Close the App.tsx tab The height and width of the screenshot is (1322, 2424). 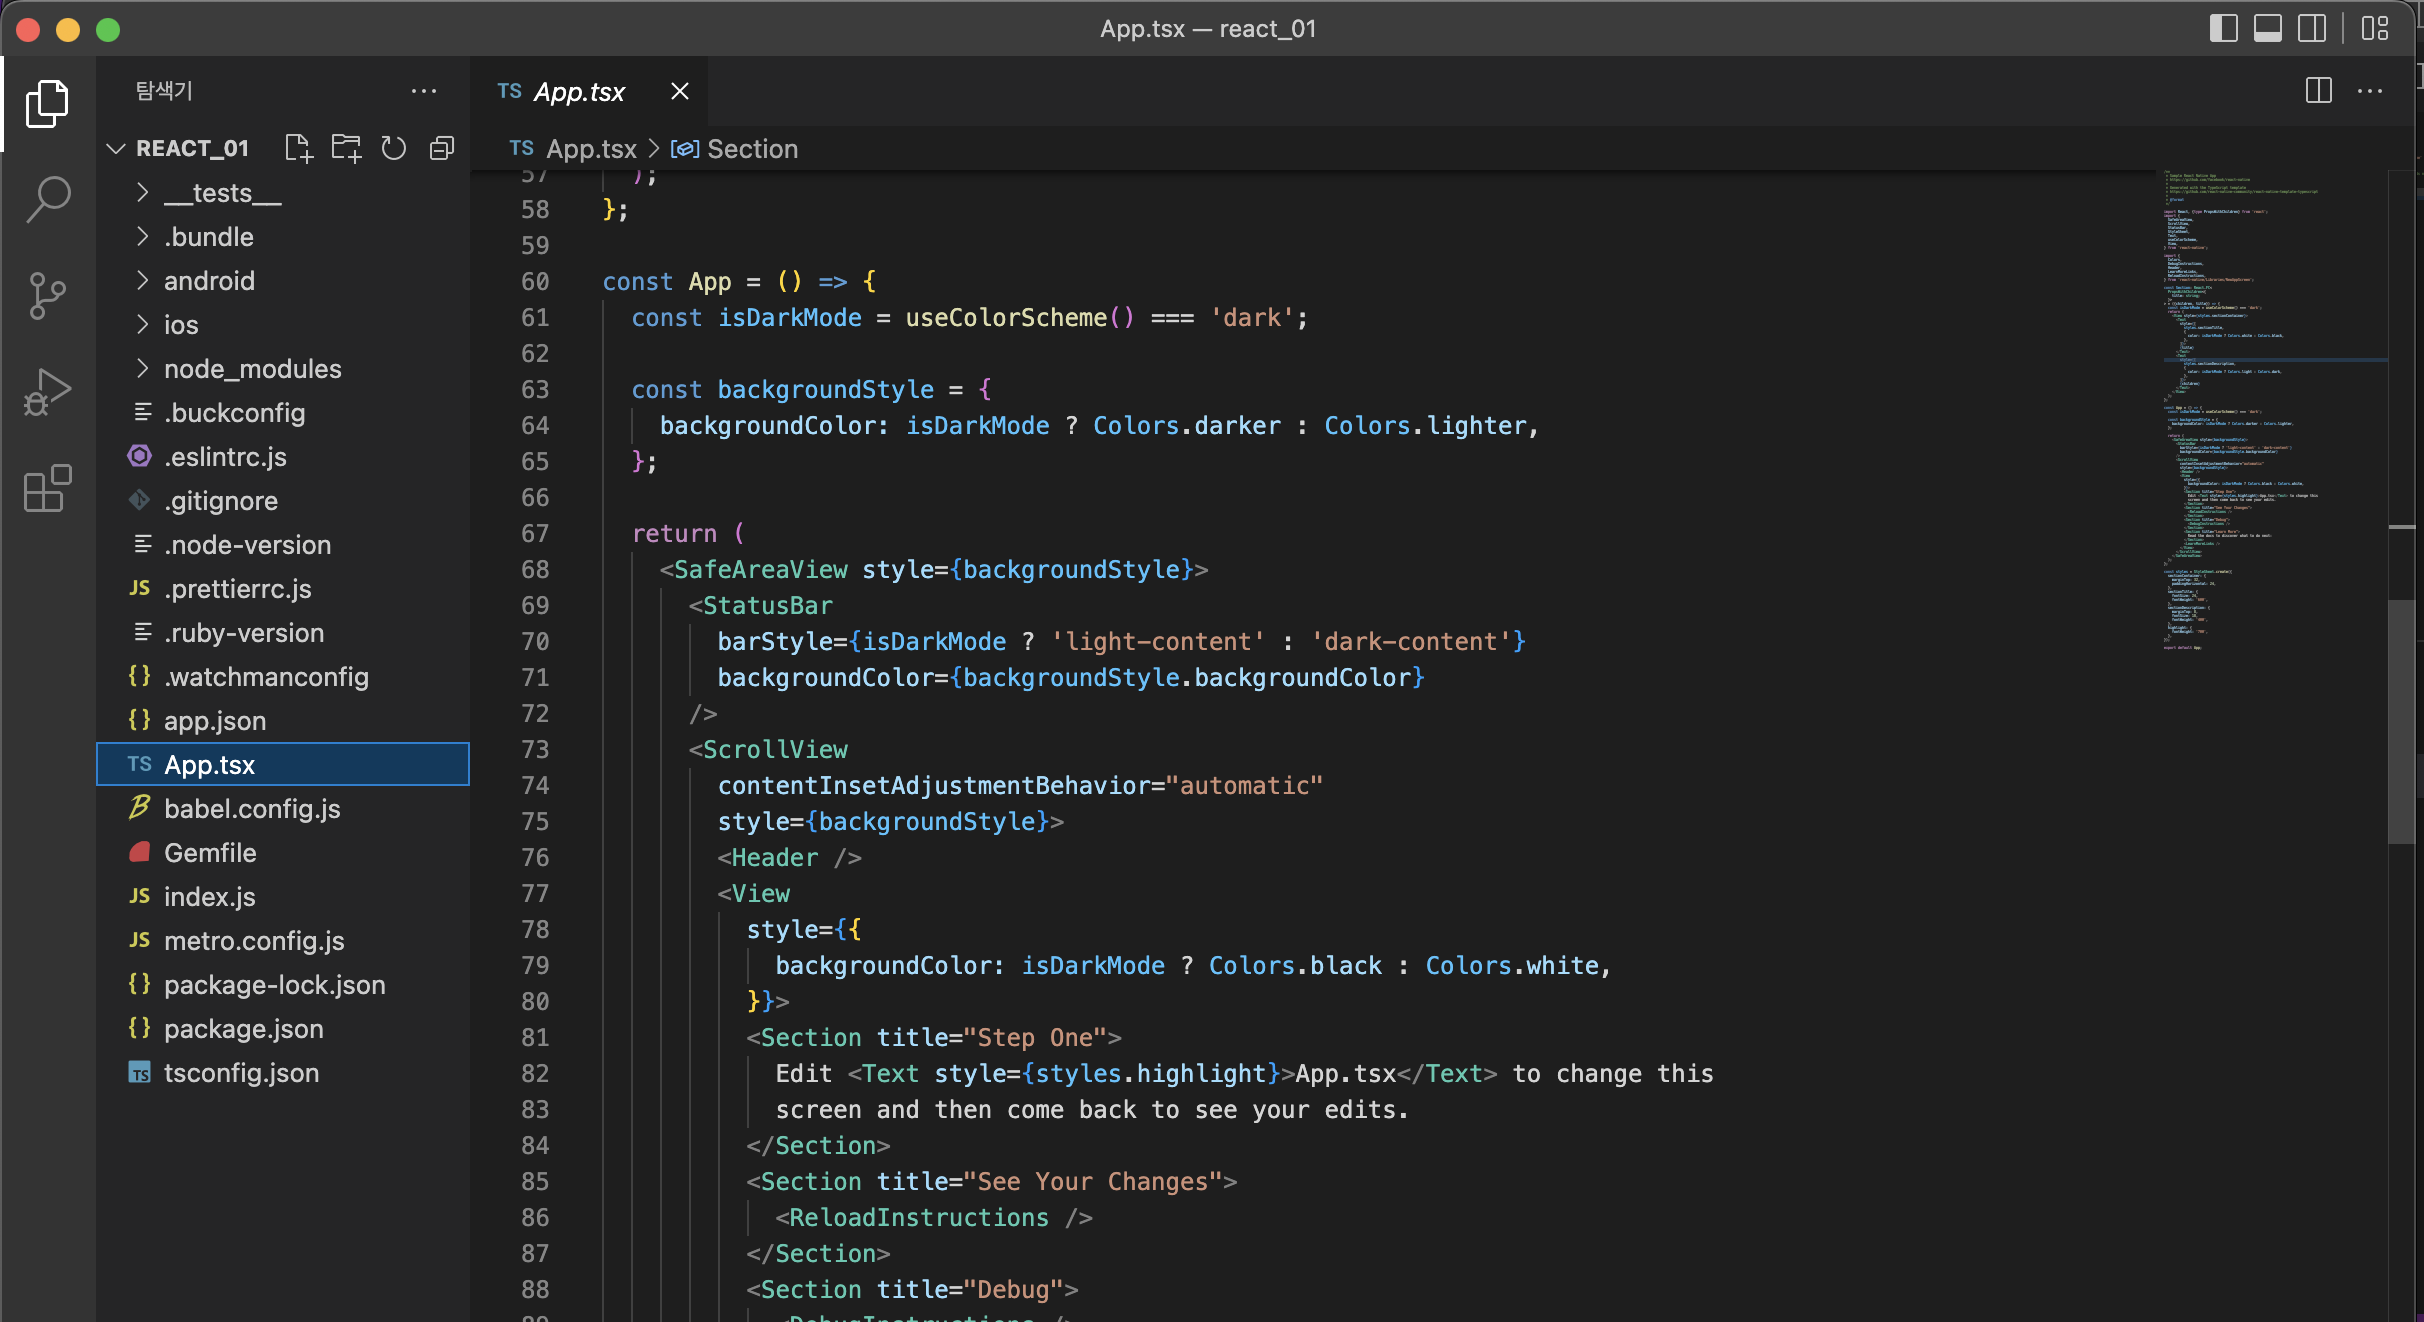pyautogui.click(x=680, y=92)
